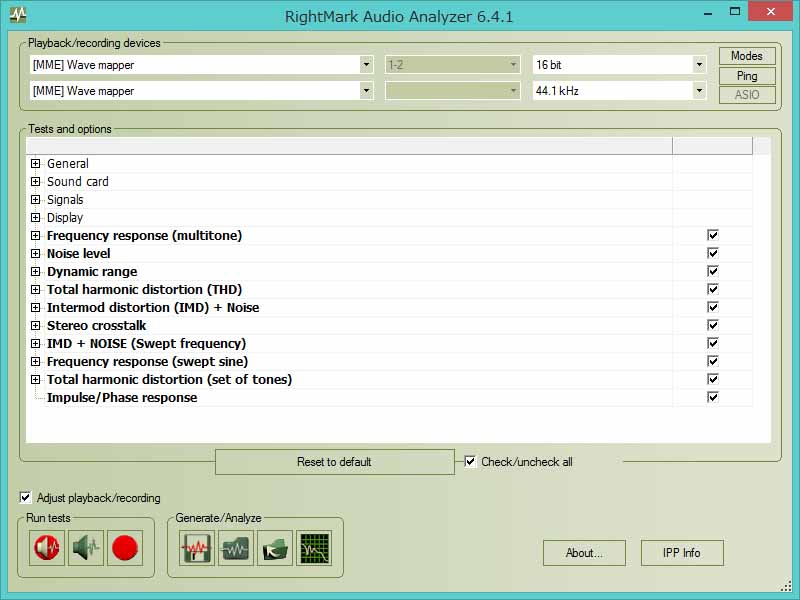The image size is (800, 600).
Task: Expand Total harmonic distortion (set of tones) node
Action: coord(35,380)
